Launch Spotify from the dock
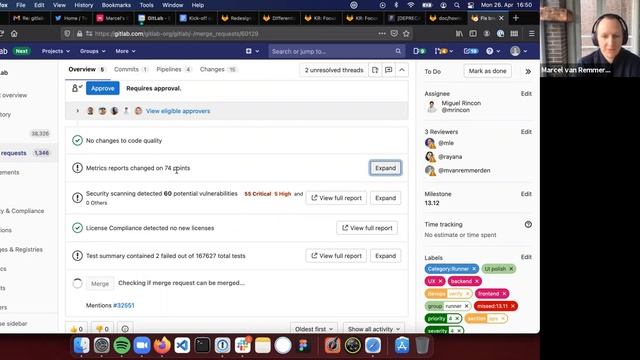 (122, 345)
